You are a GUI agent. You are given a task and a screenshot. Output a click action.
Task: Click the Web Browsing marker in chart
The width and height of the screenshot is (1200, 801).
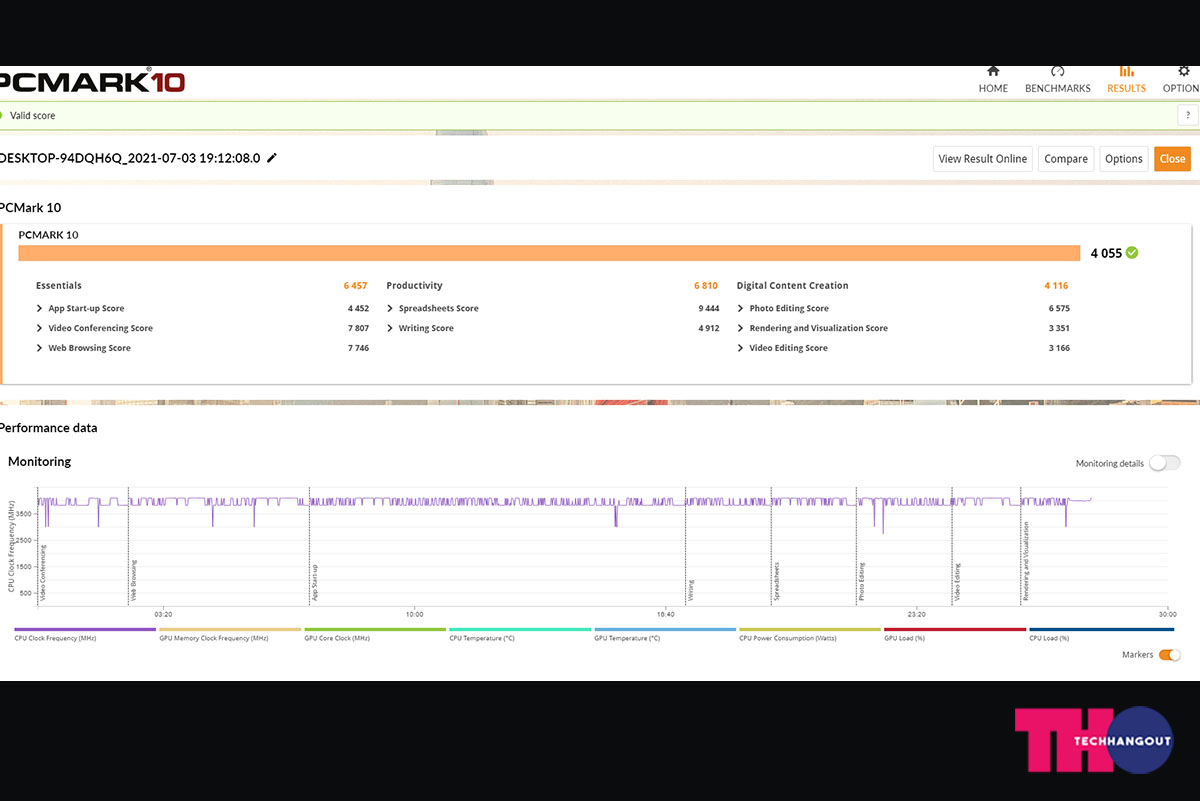tap(133, 581)
